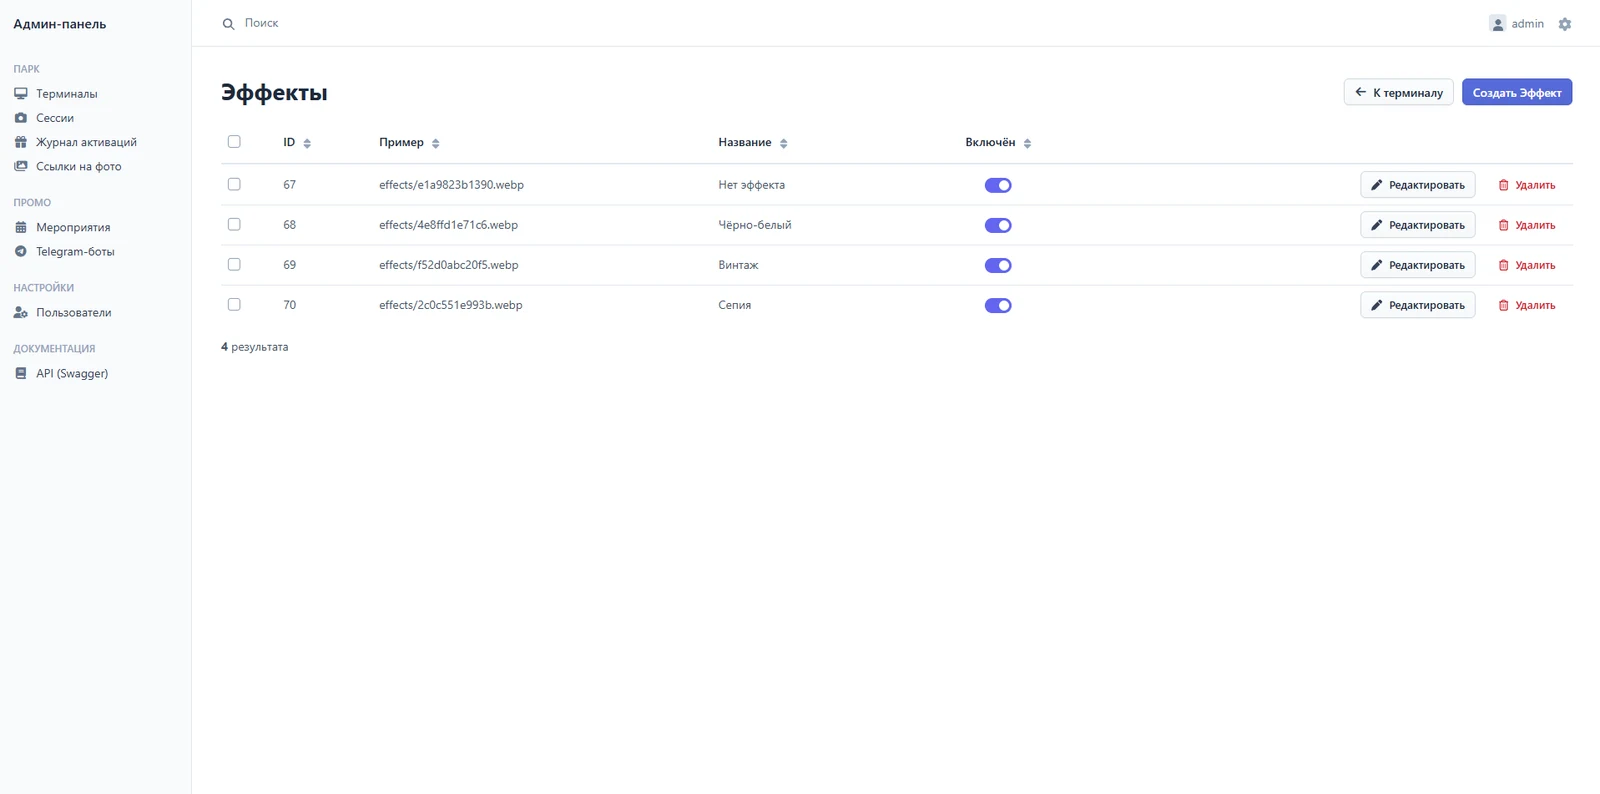Screen dimensions: 1600x794
Task: Click the admin user avatar icon
Action: [x=1497, y=24]
